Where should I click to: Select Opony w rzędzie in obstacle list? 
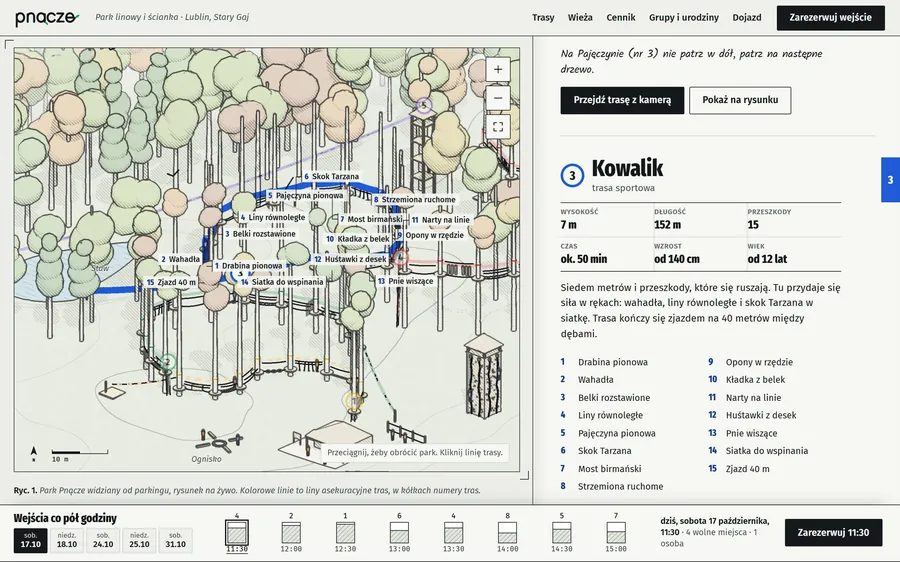pyautogui.click(x=759, y=362)
